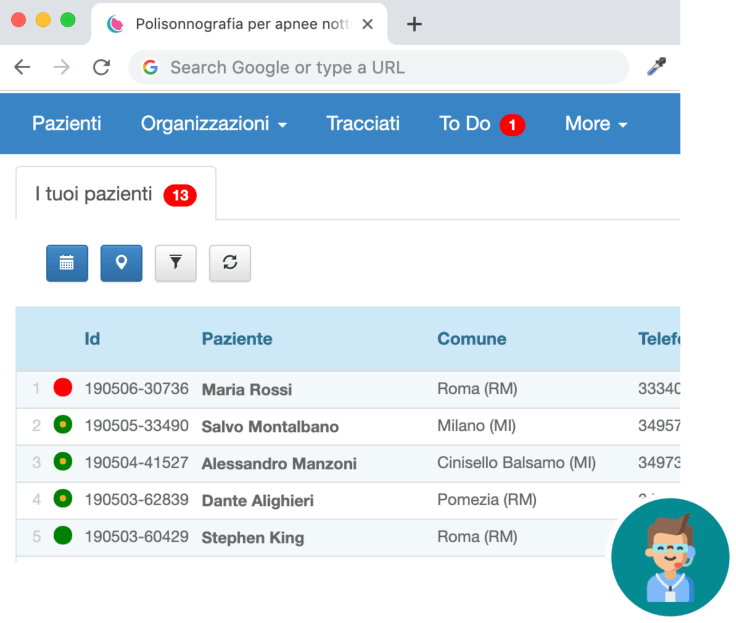Open the calendar view button
The width and height of the screenshot is (736, 623).
tap(67, 263)
